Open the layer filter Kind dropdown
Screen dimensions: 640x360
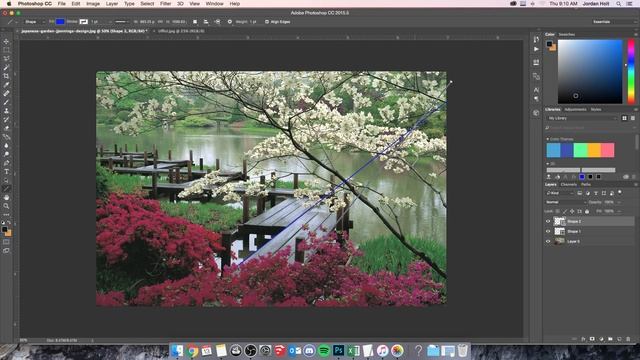559,193
